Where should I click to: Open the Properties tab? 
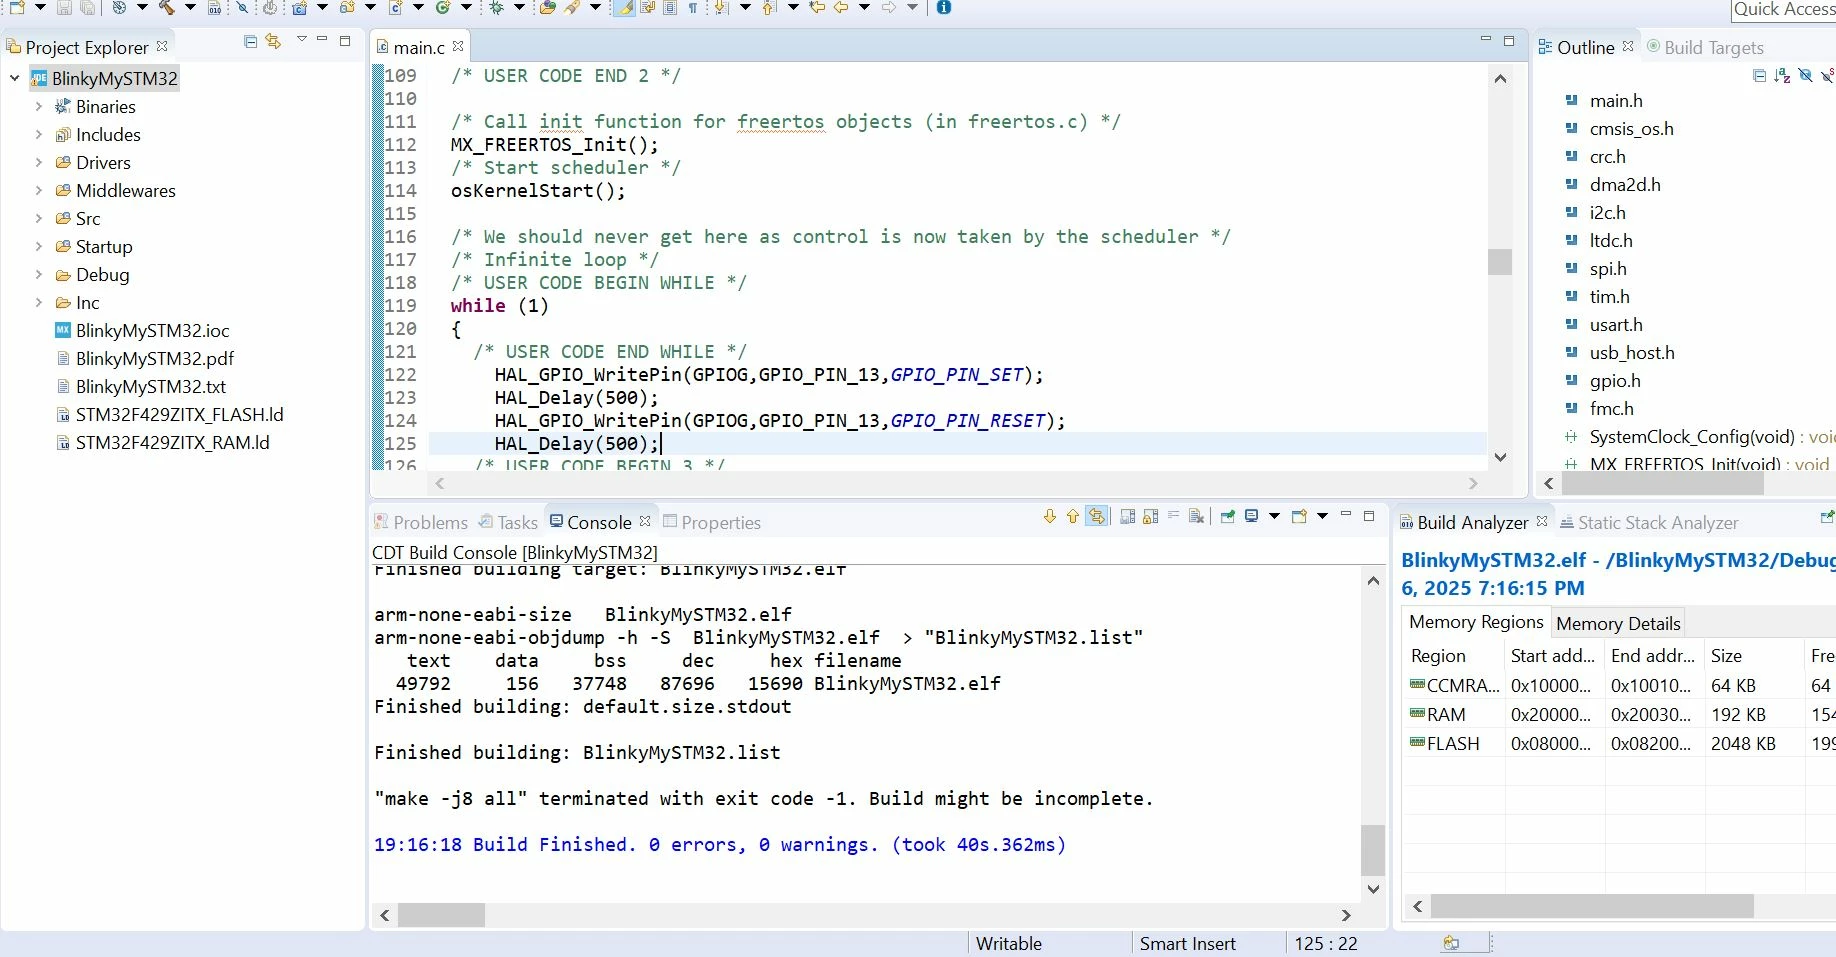tap(712, 522)
